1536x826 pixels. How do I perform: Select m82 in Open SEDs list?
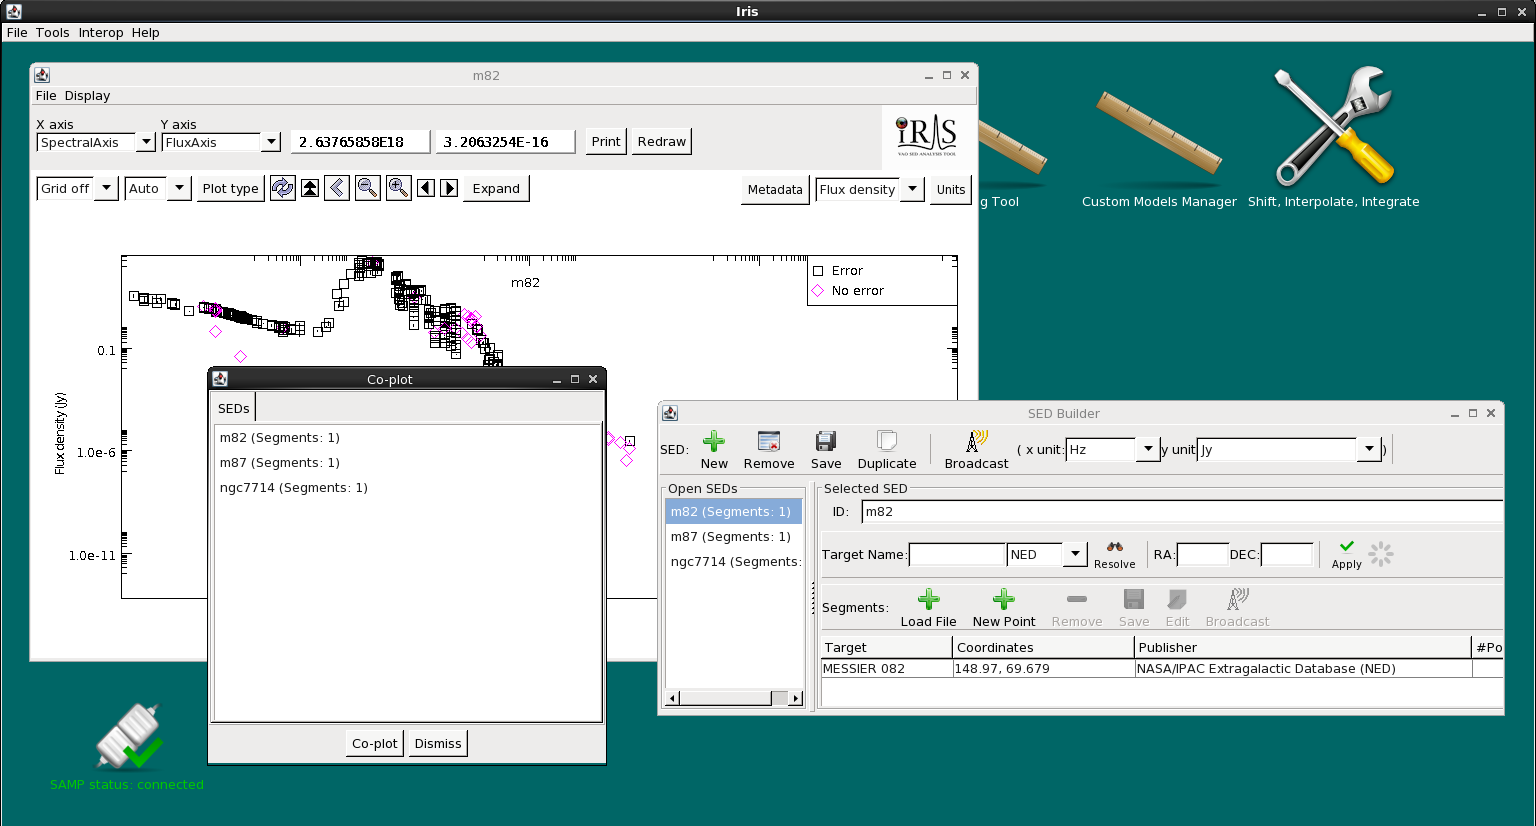734,511
